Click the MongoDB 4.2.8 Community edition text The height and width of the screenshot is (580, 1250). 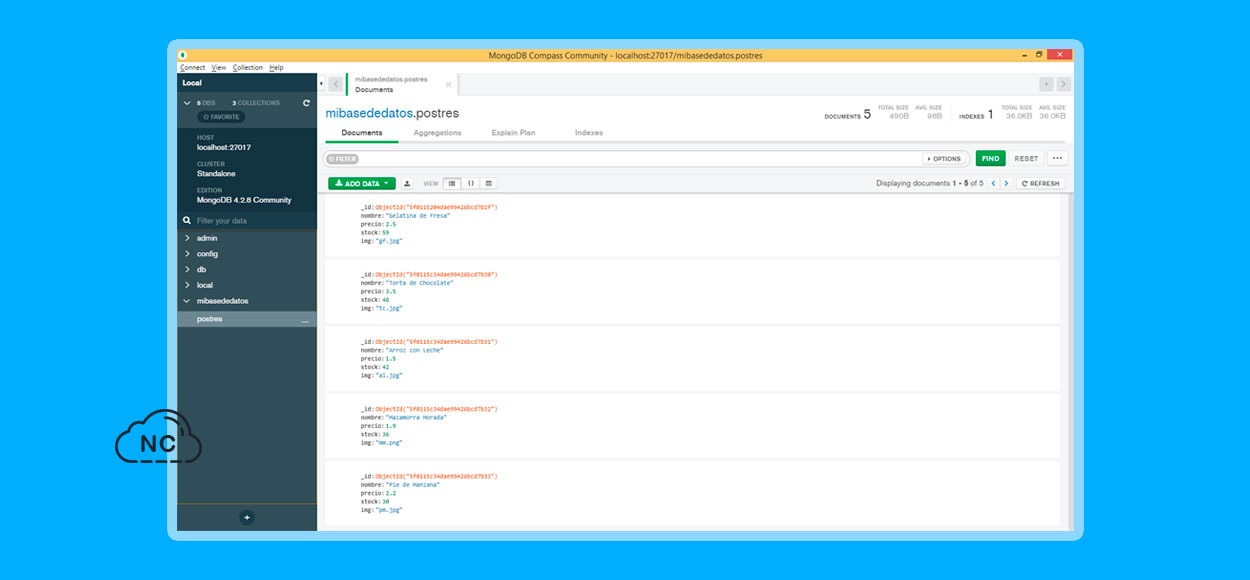click(x=244, y=200)
